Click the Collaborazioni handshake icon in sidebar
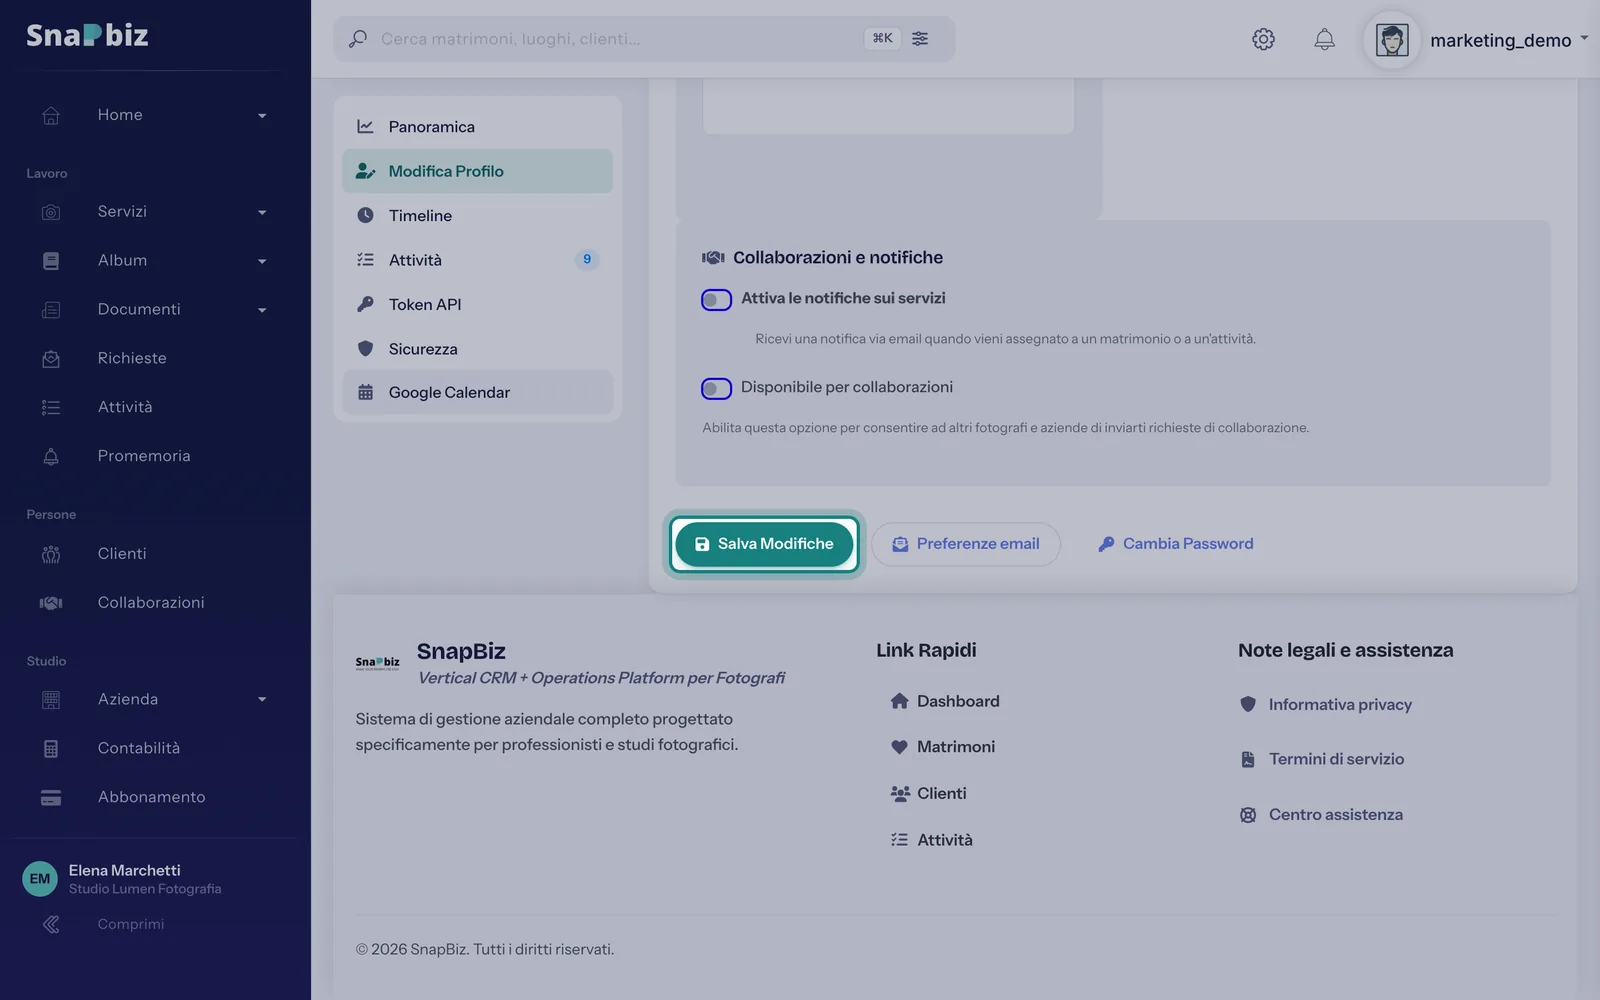This screenshot has height=1000, width=1600. coord(51,603)
